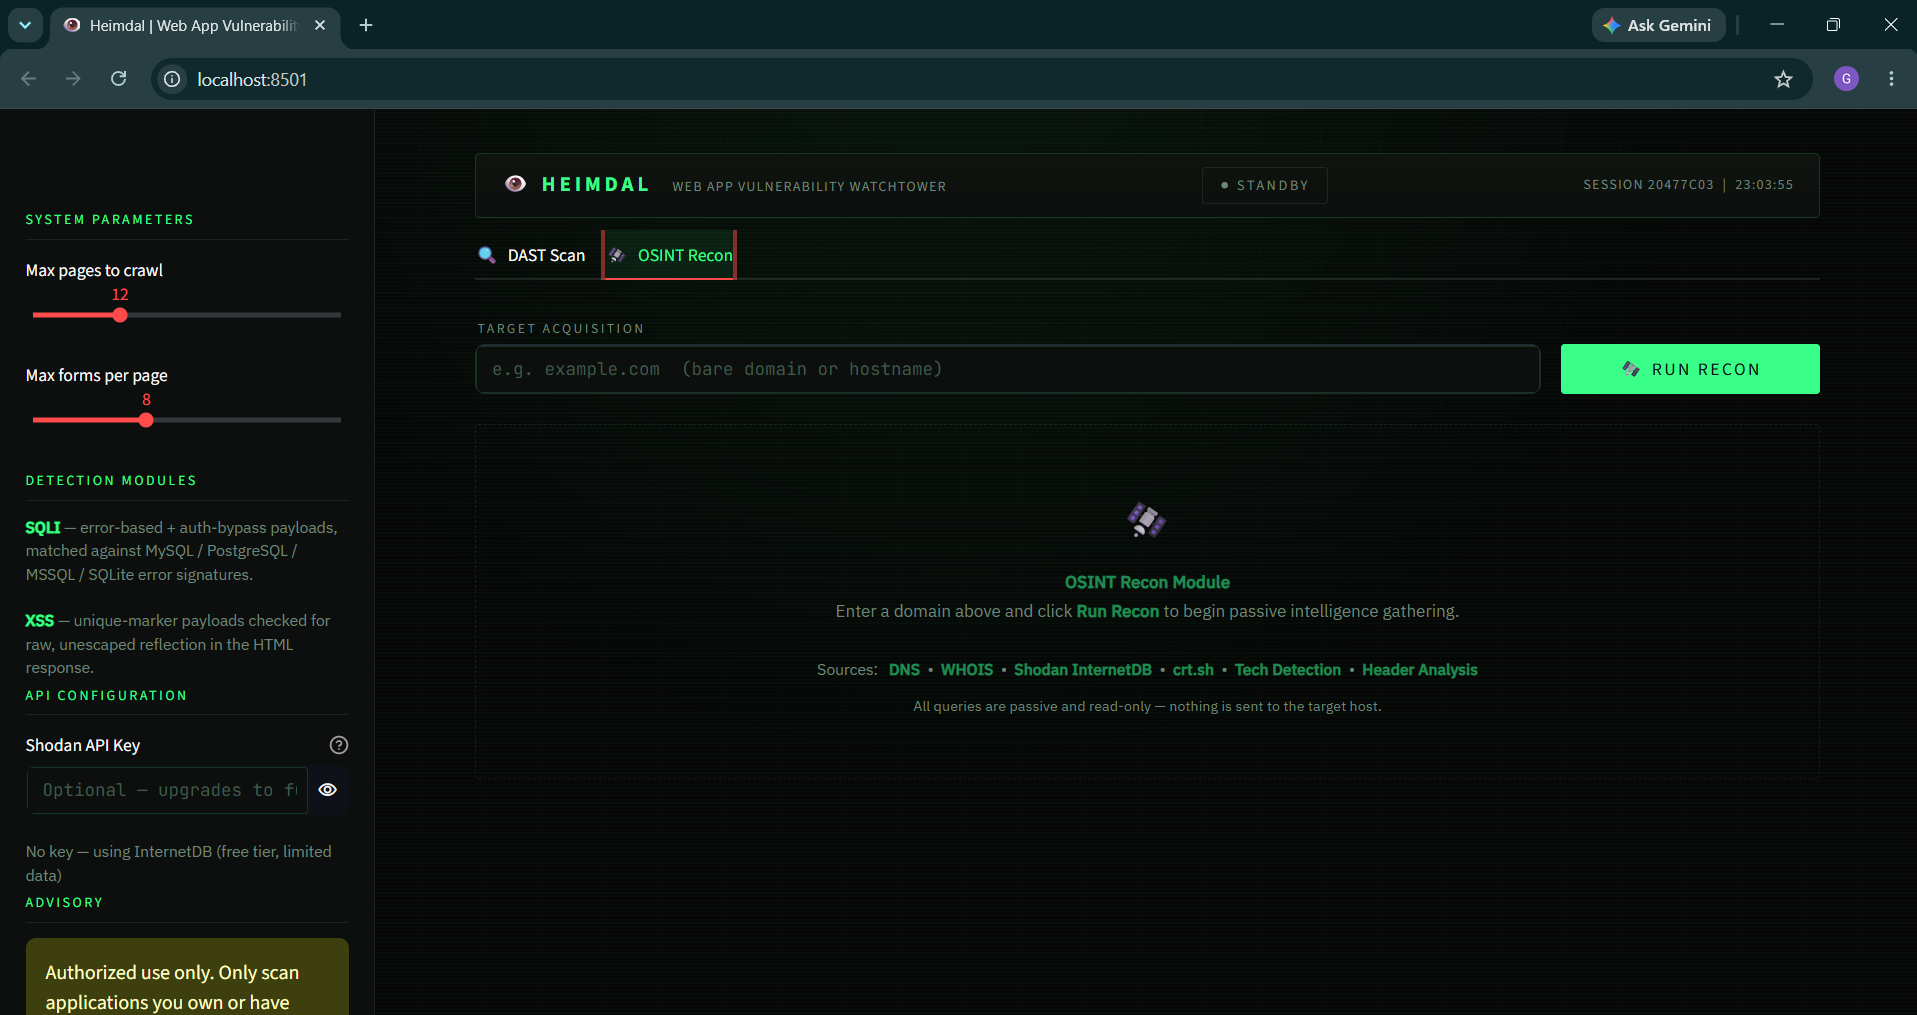Image resolution: width=1917 pixels, height=1015 pixels.
Task: Click the 'DETECTION MODULES' header
Action: pos(111,480)
